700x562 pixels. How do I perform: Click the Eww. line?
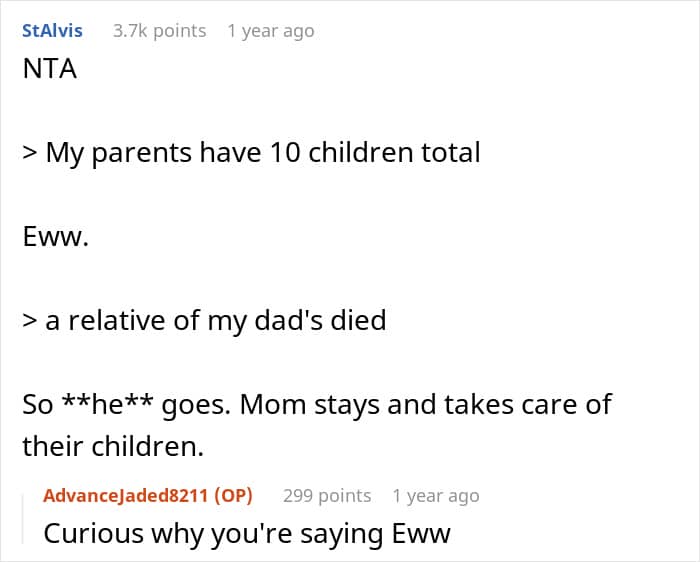point(55,236)
